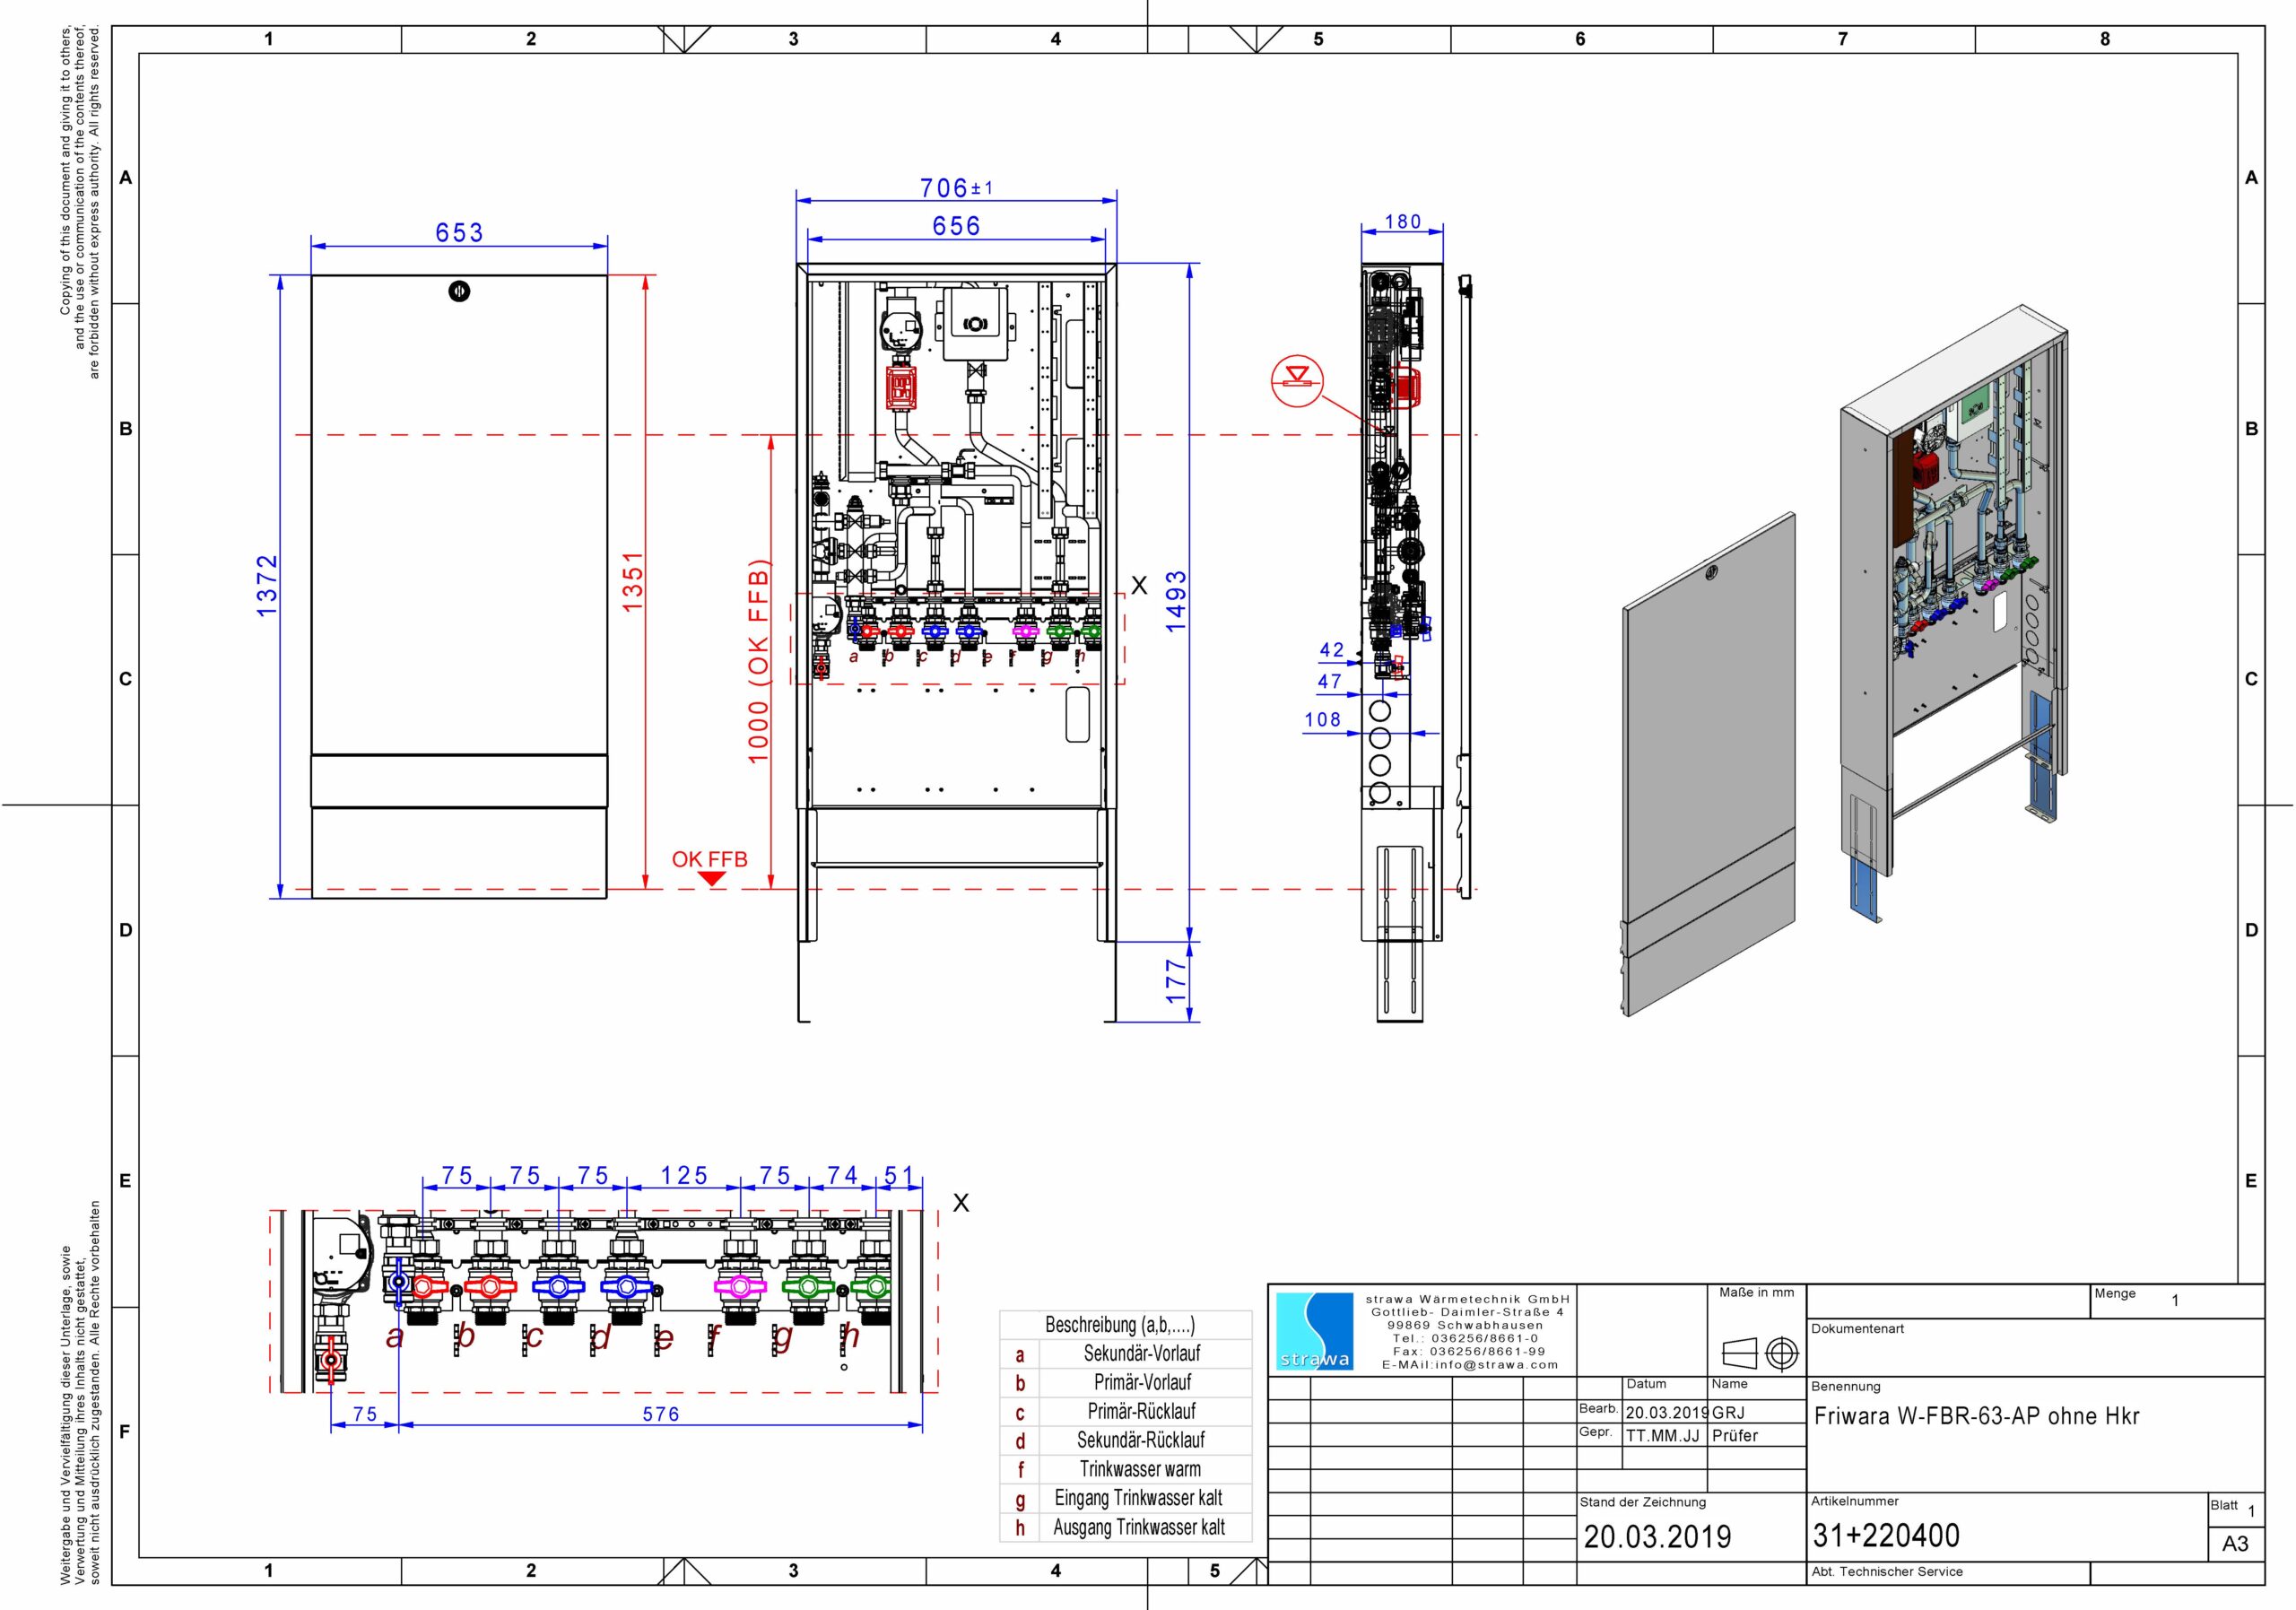The width and height of the screenshot is (2296, 1610).
Task: Click the door lock on the cabinet front
Action: point(459,291)
